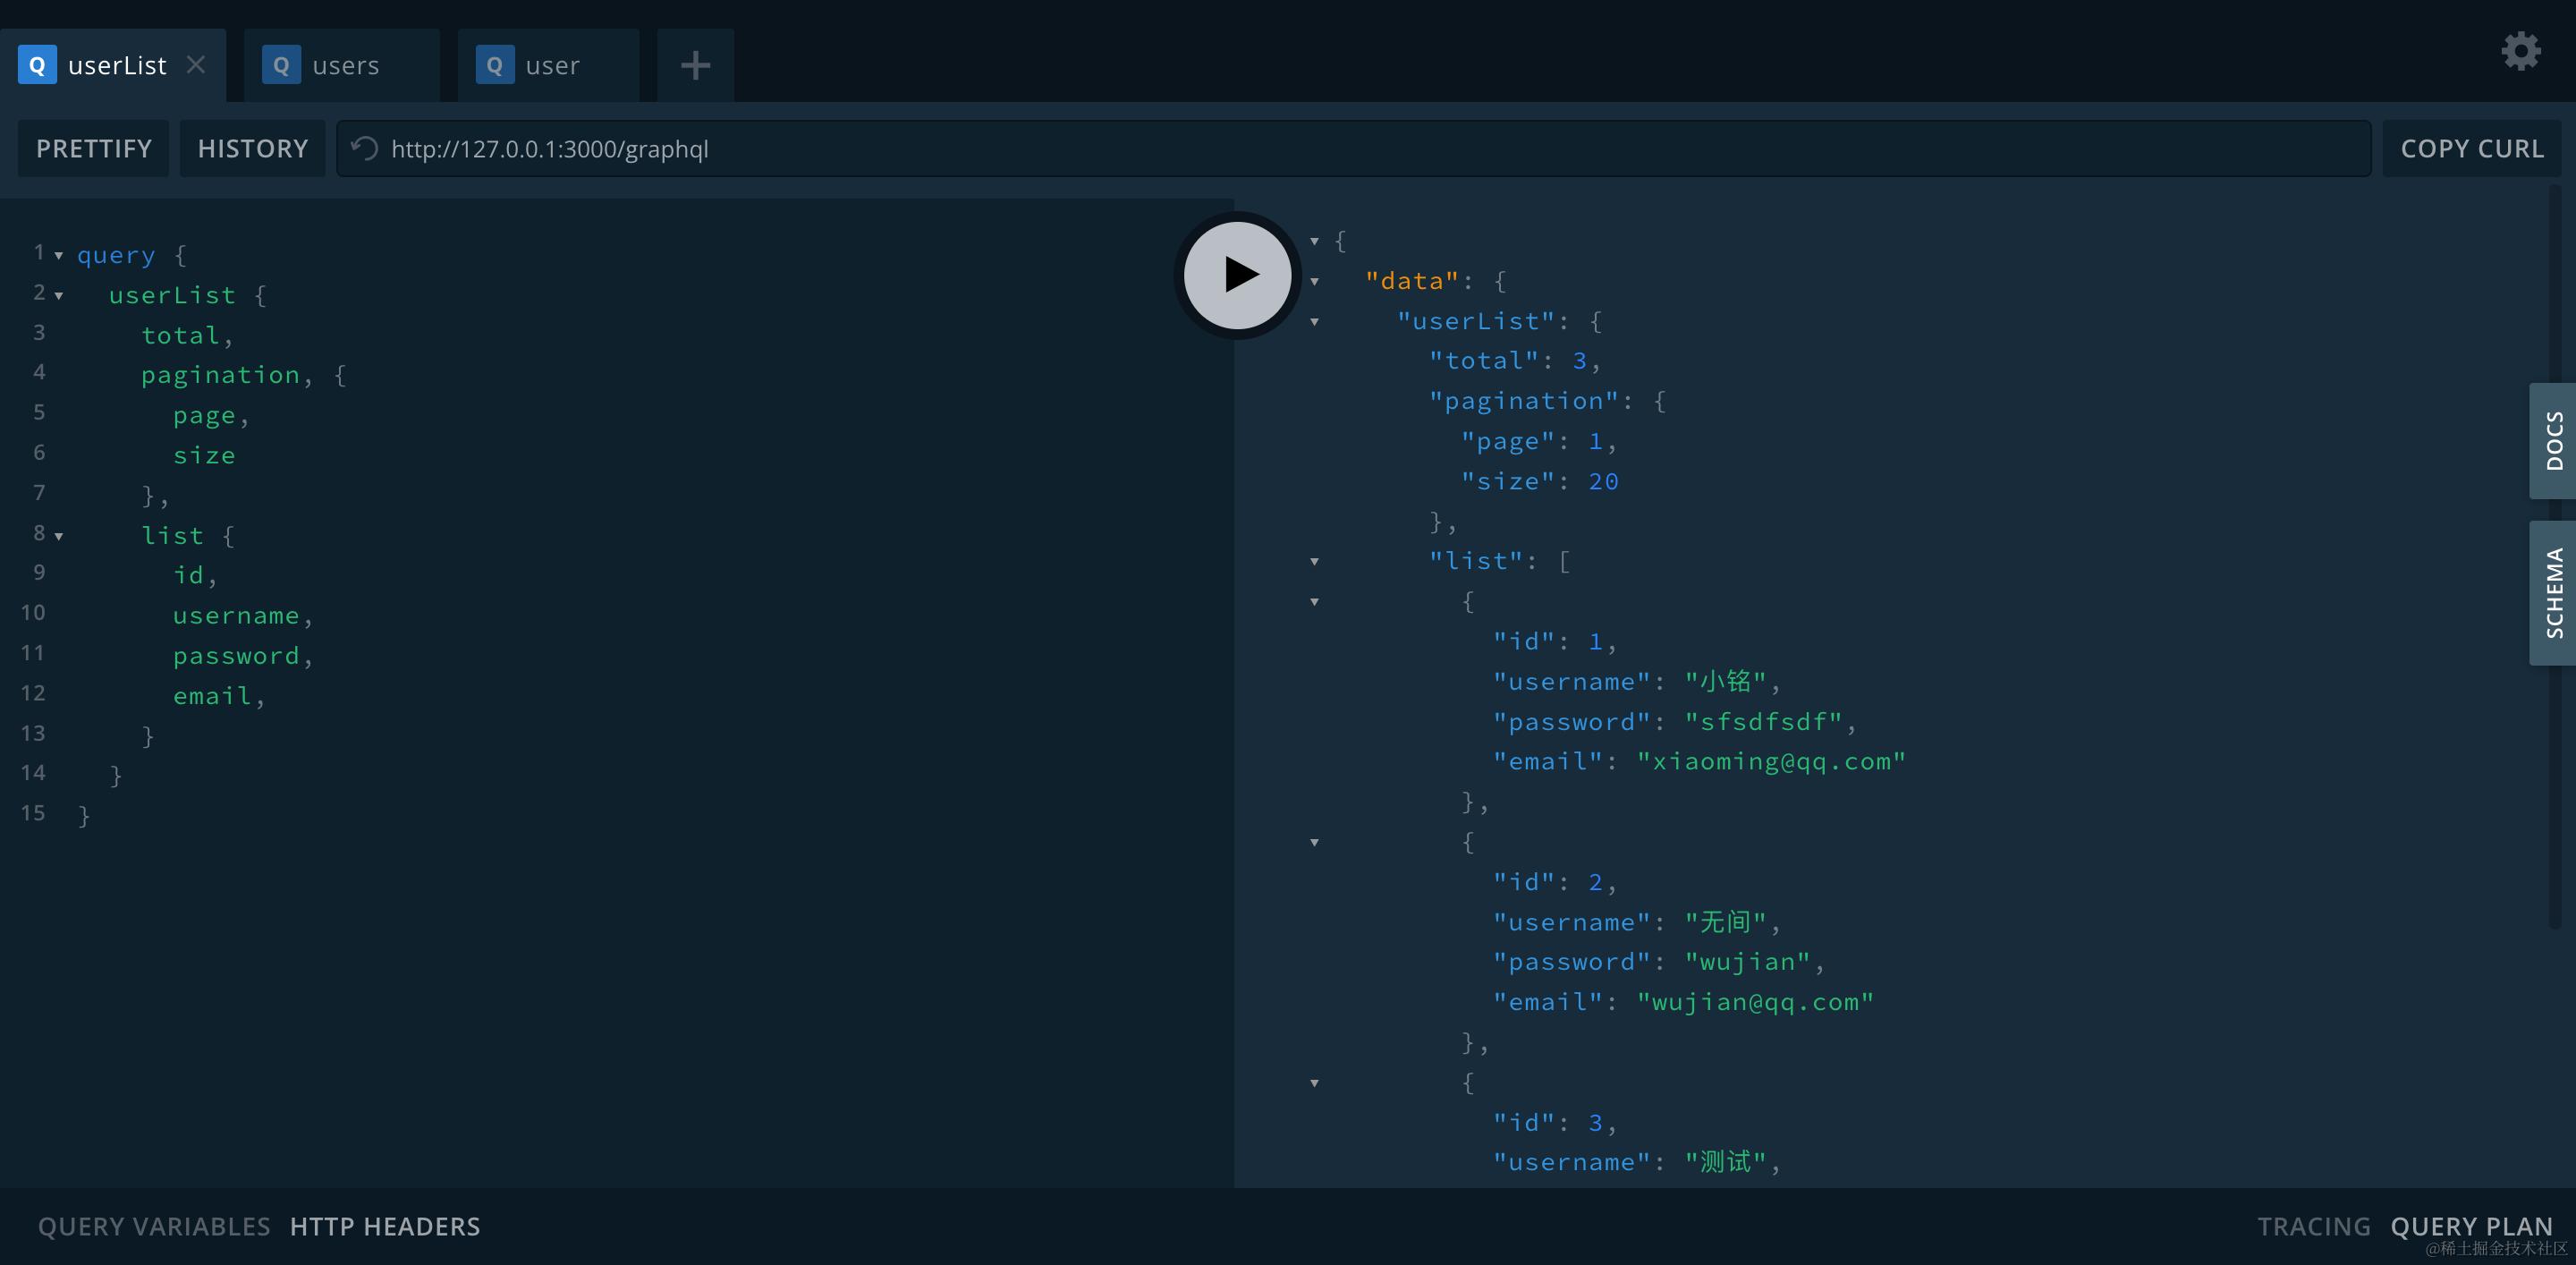
Task: Open the DOCS side panel
Action: point(2553,441)
